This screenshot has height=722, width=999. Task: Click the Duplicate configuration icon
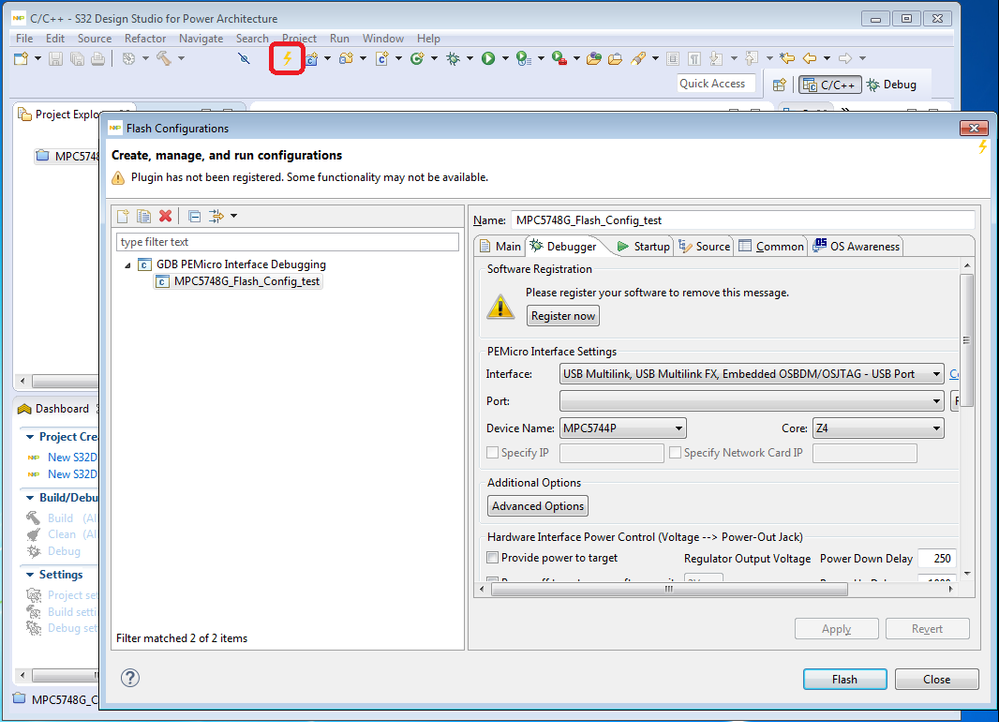pos(144,216)
